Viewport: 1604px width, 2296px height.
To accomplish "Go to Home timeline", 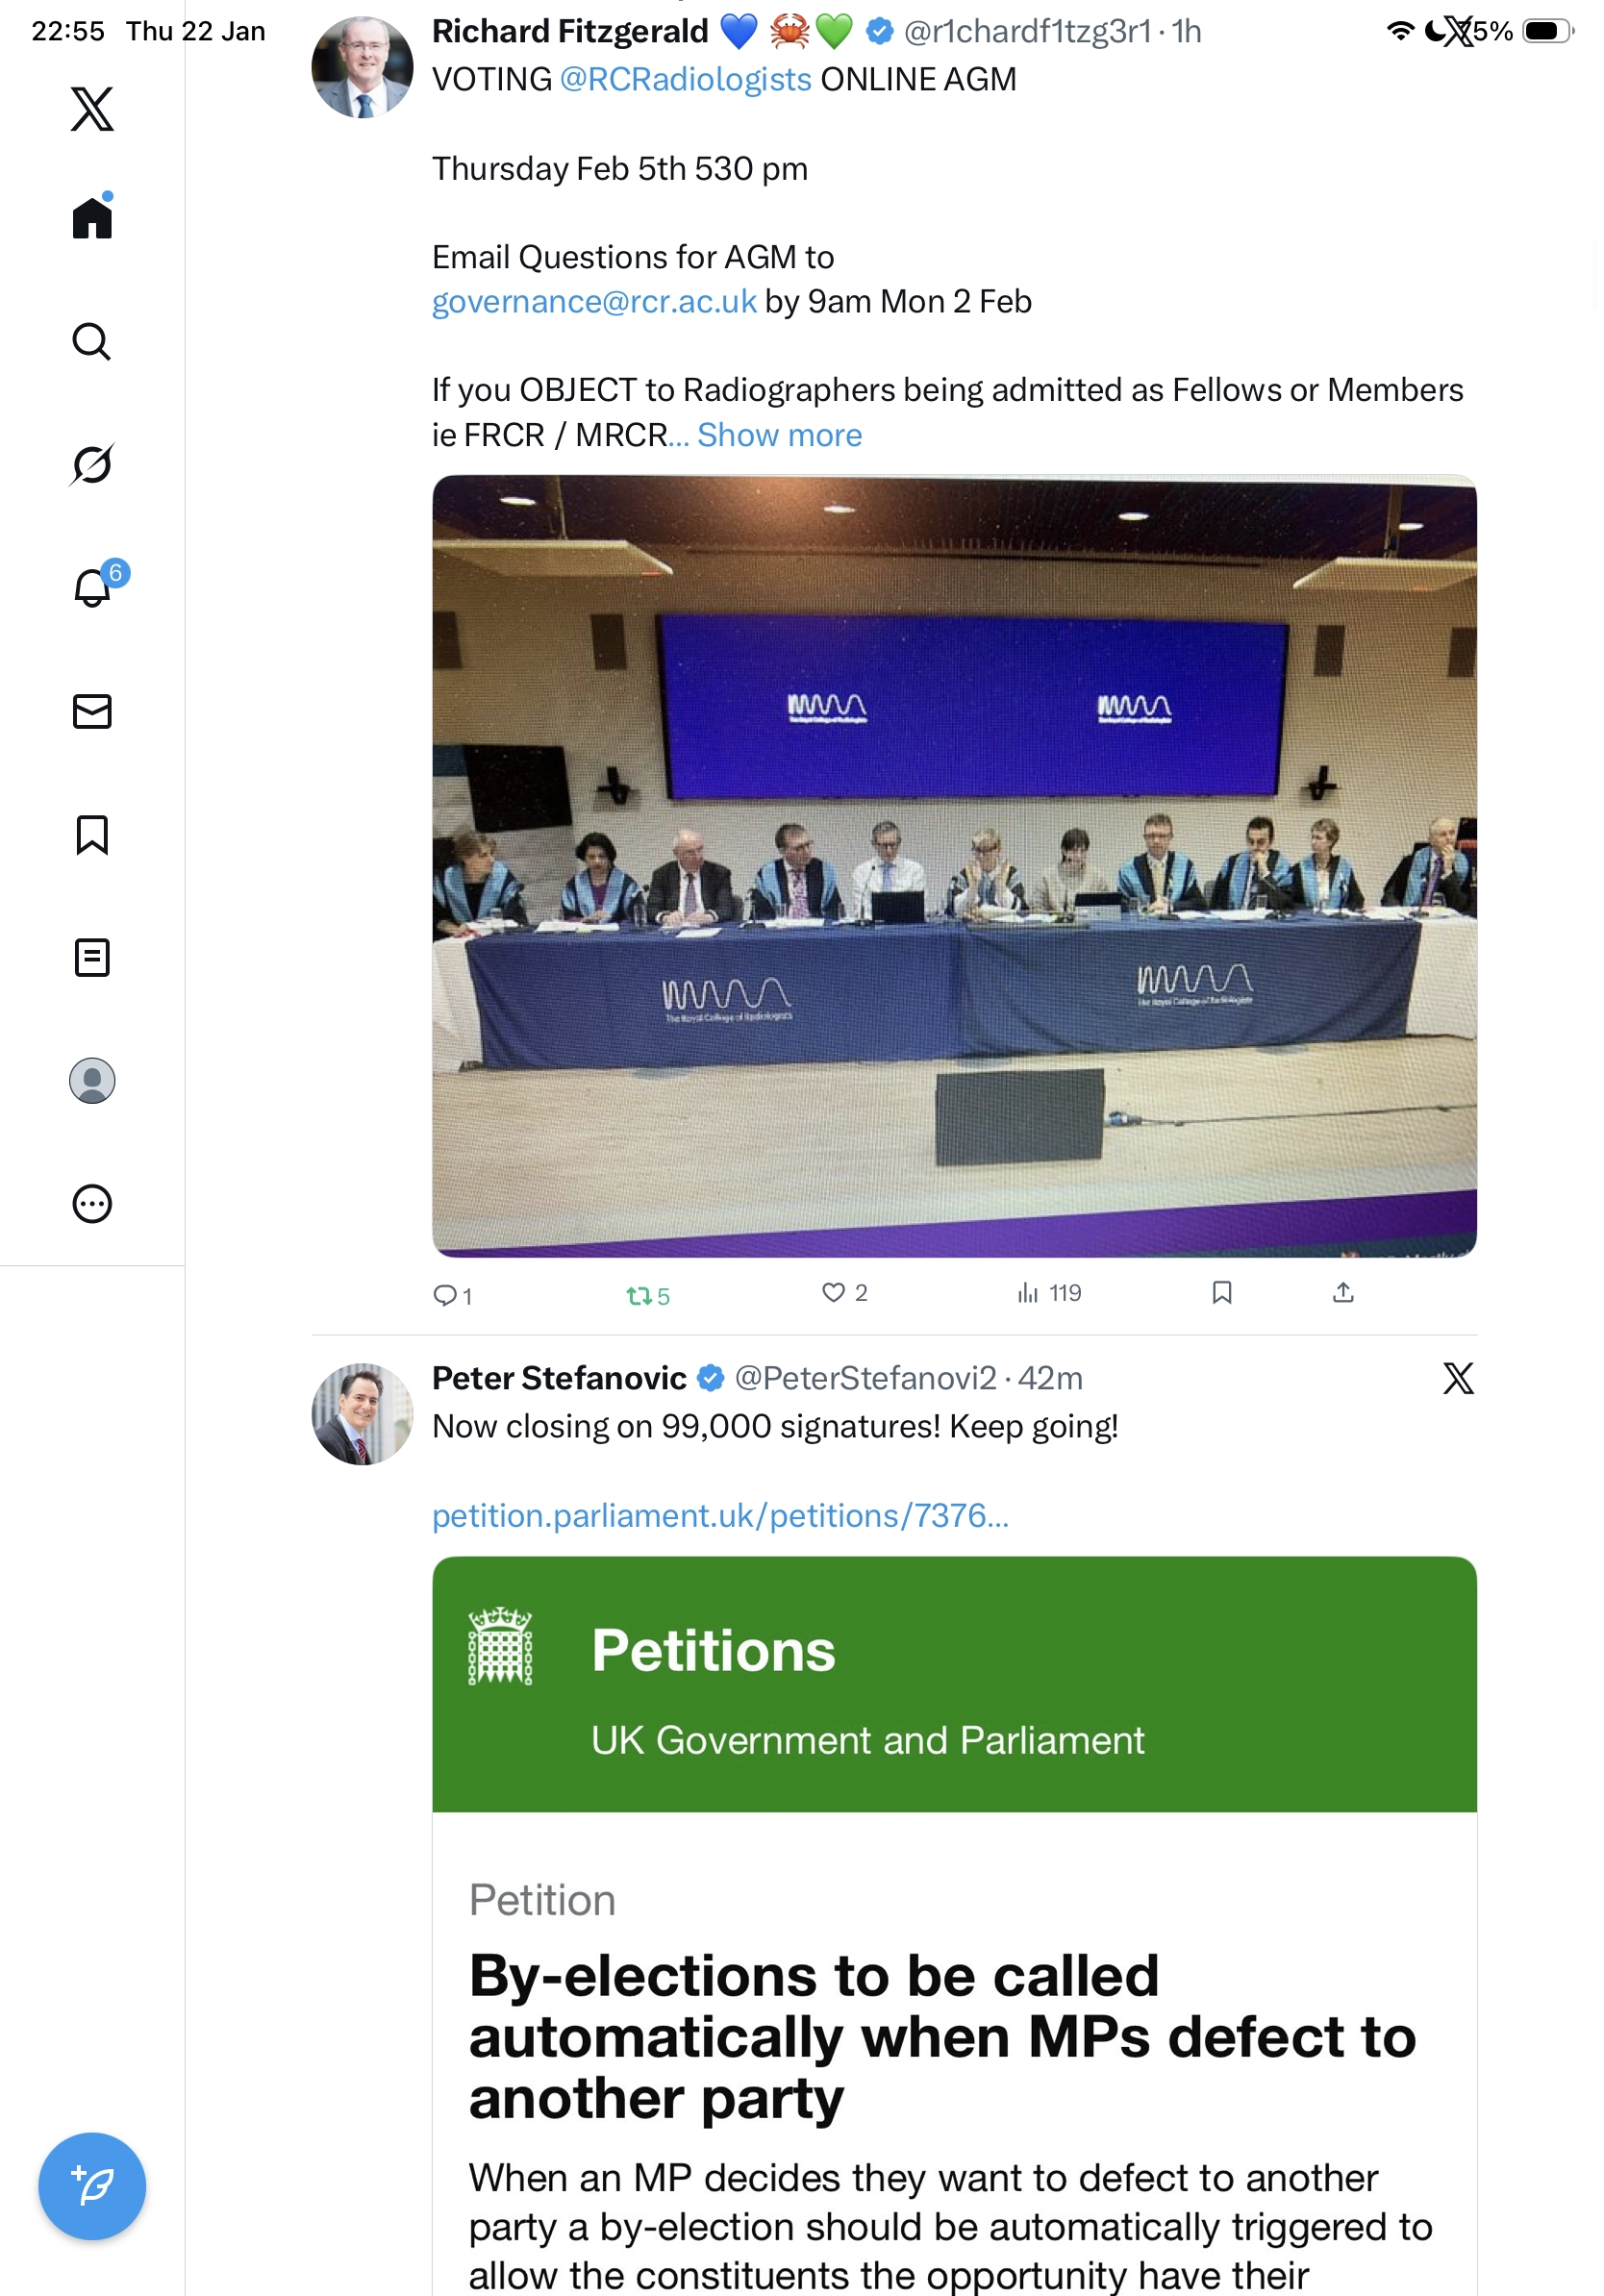I will pyautogui.click(x=92, y=218).
